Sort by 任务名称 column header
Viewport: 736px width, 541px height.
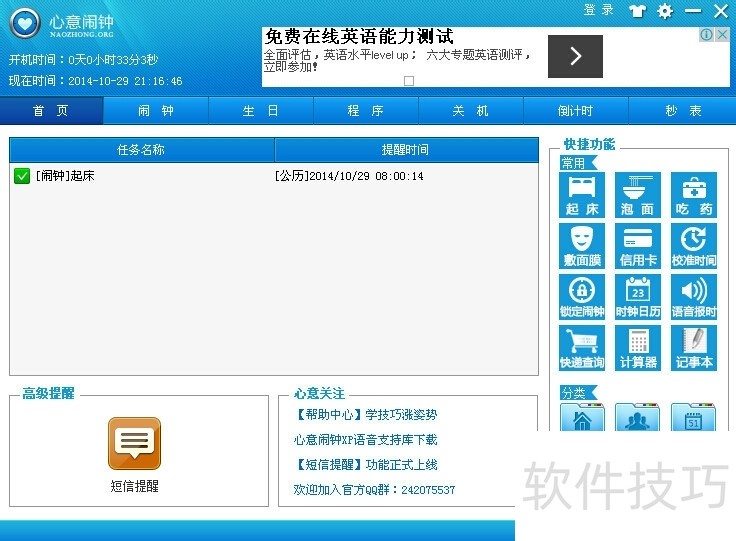coord(141,150)
